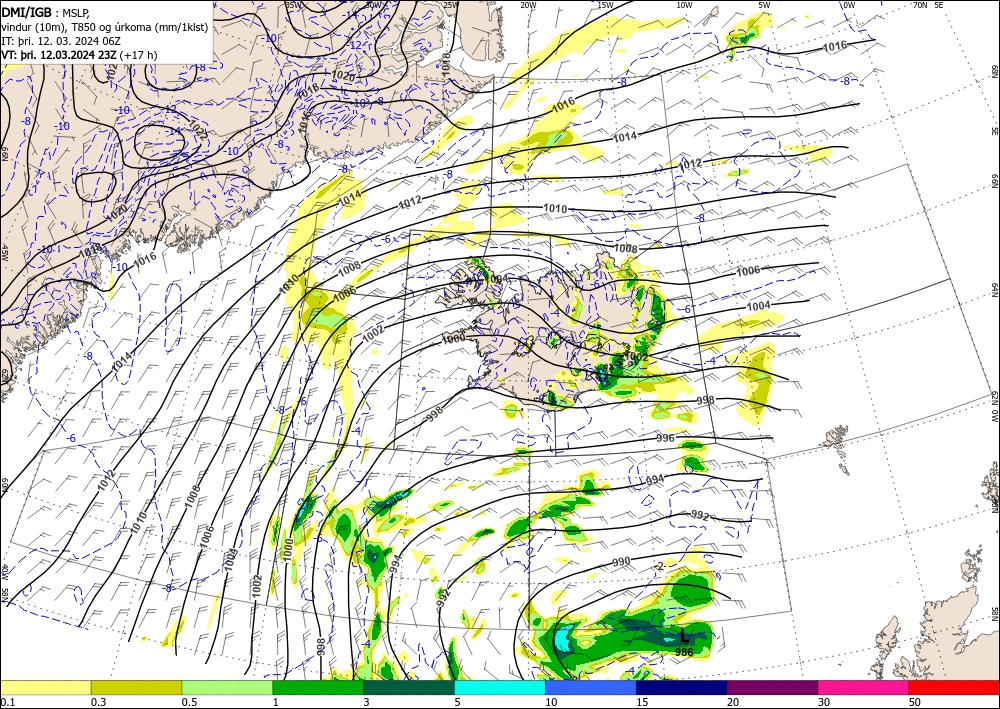Screen dimensions: 1000x709
Task: Click the yellow 0.1–0.3 legend color band
Action: pos(45,687)
